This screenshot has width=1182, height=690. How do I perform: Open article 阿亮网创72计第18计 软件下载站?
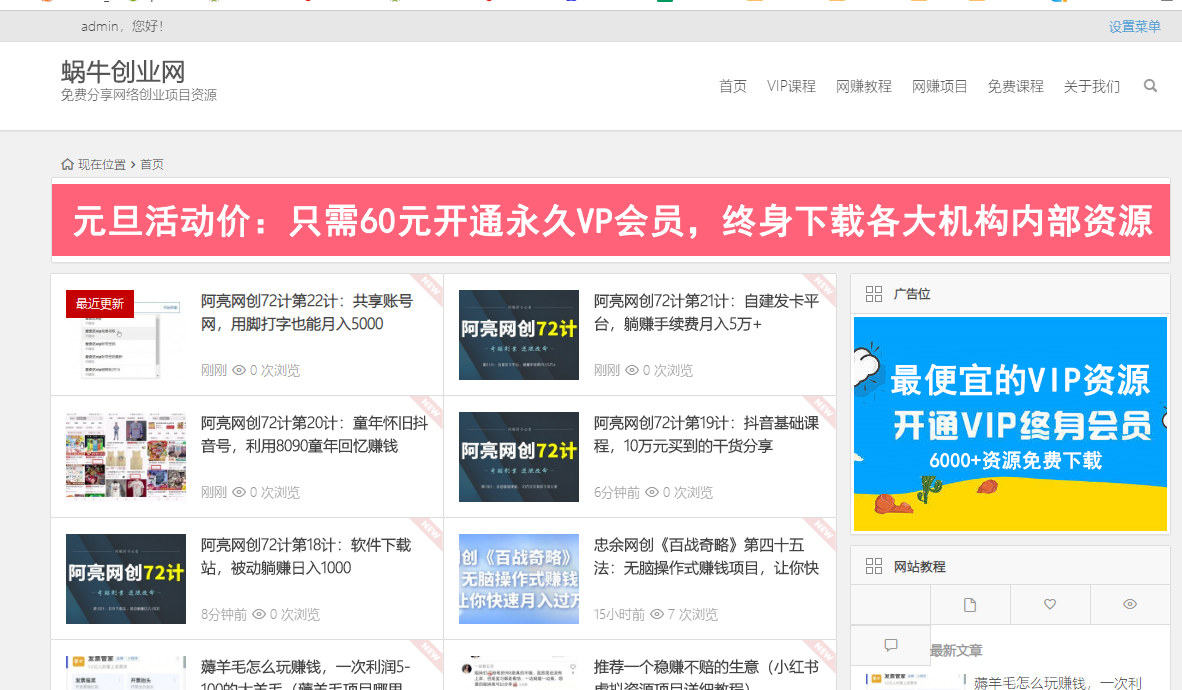pyautogui.click(x=305, y=556)
